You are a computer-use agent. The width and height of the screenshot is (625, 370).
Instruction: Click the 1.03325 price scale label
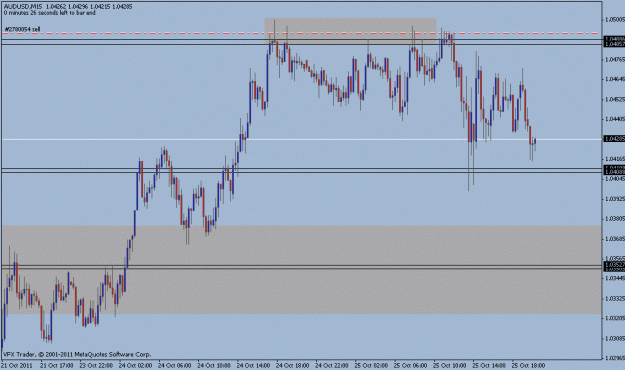(x=615, y=298)
